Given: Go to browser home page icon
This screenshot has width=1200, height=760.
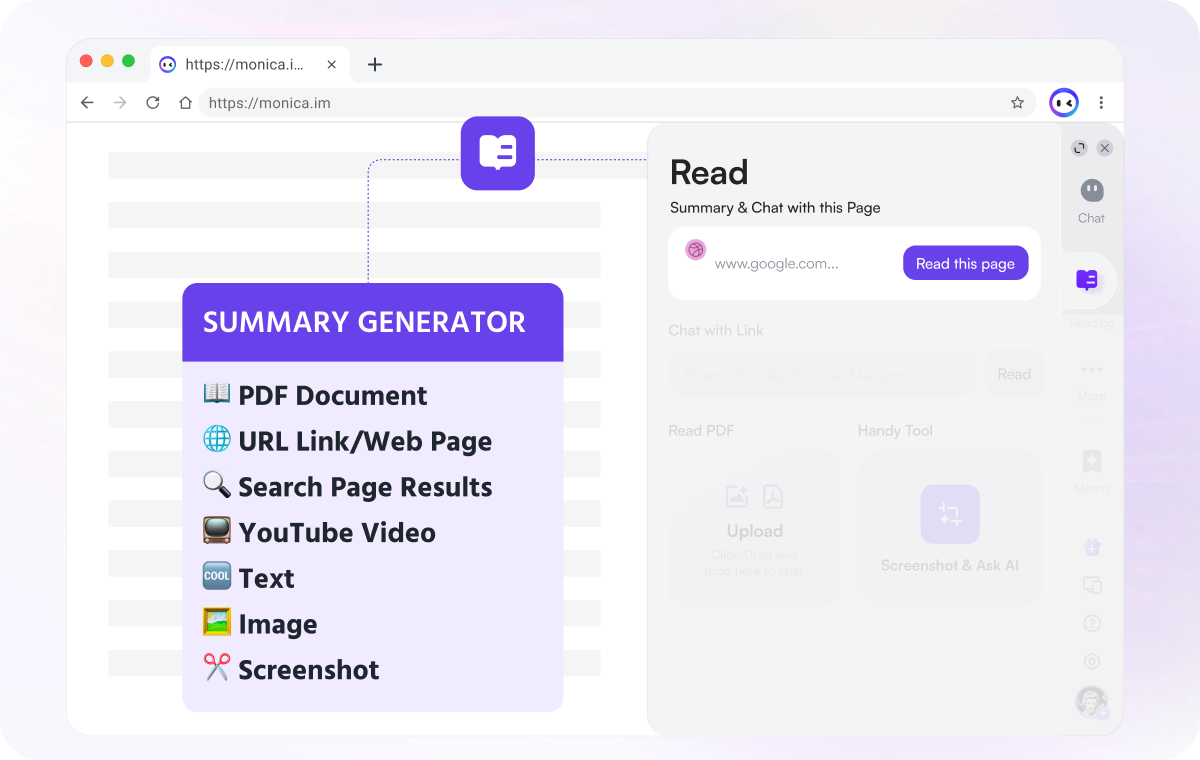Looking at the screenshot, I should pos(185,103).
